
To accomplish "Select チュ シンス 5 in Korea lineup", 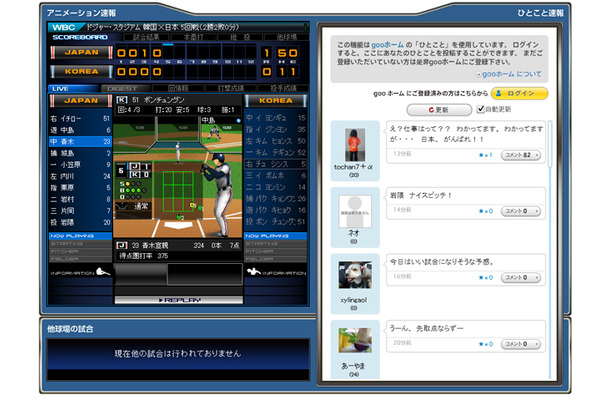I will click(x=275, y=164).
